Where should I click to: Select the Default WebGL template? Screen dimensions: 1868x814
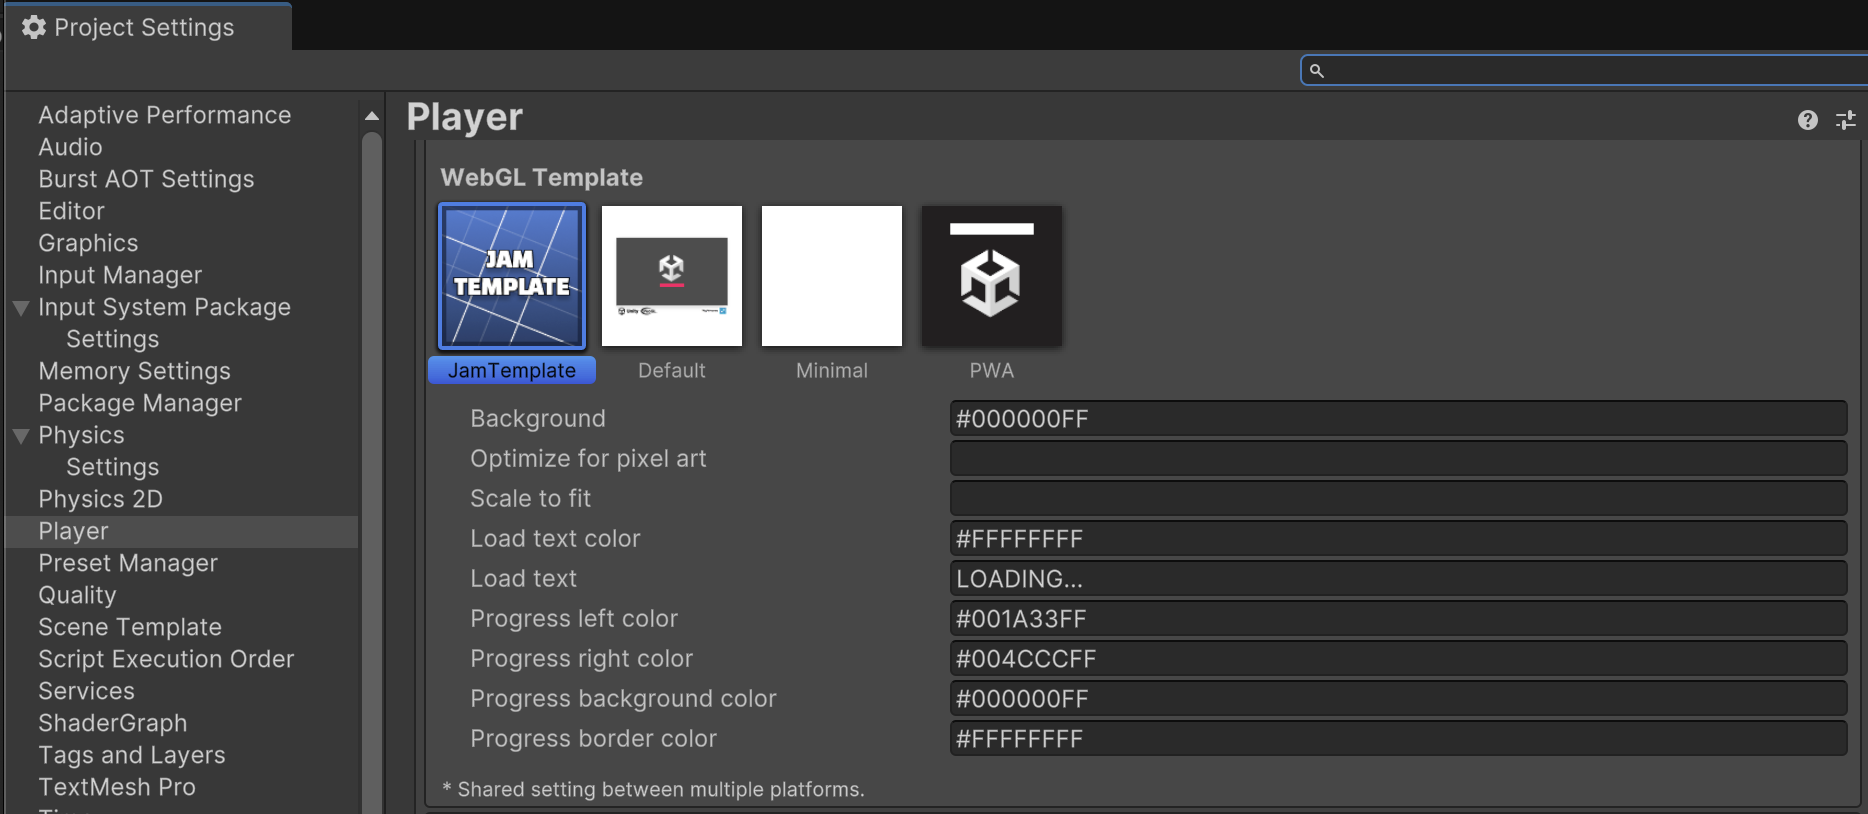point(672,276)
